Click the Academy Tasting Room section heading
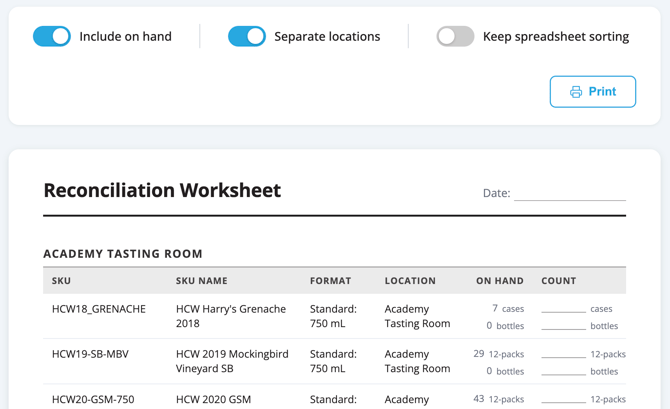 click(123, 254)
